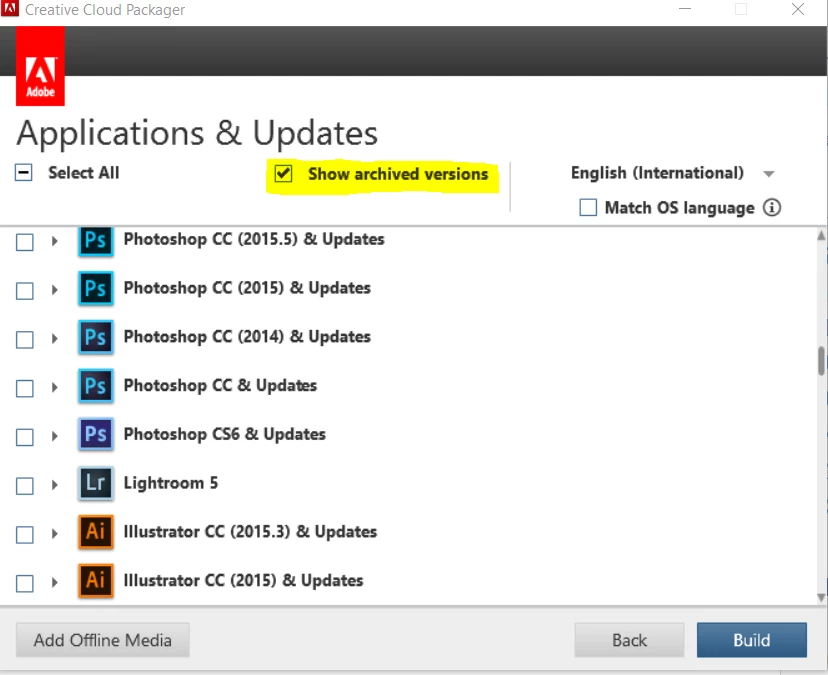Screen dimensions: 828x675
Task: Click the list scrollbar down arrow
Action: pos(821,598)
